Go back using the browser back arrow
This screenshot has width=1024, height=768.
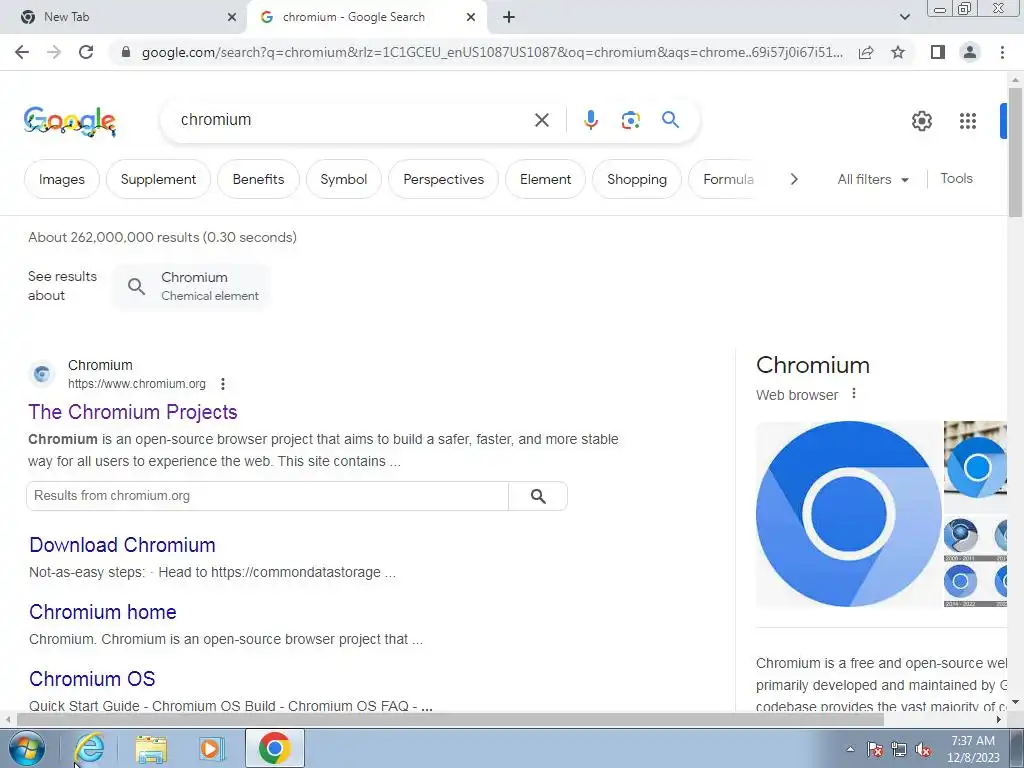pos(22,52)
